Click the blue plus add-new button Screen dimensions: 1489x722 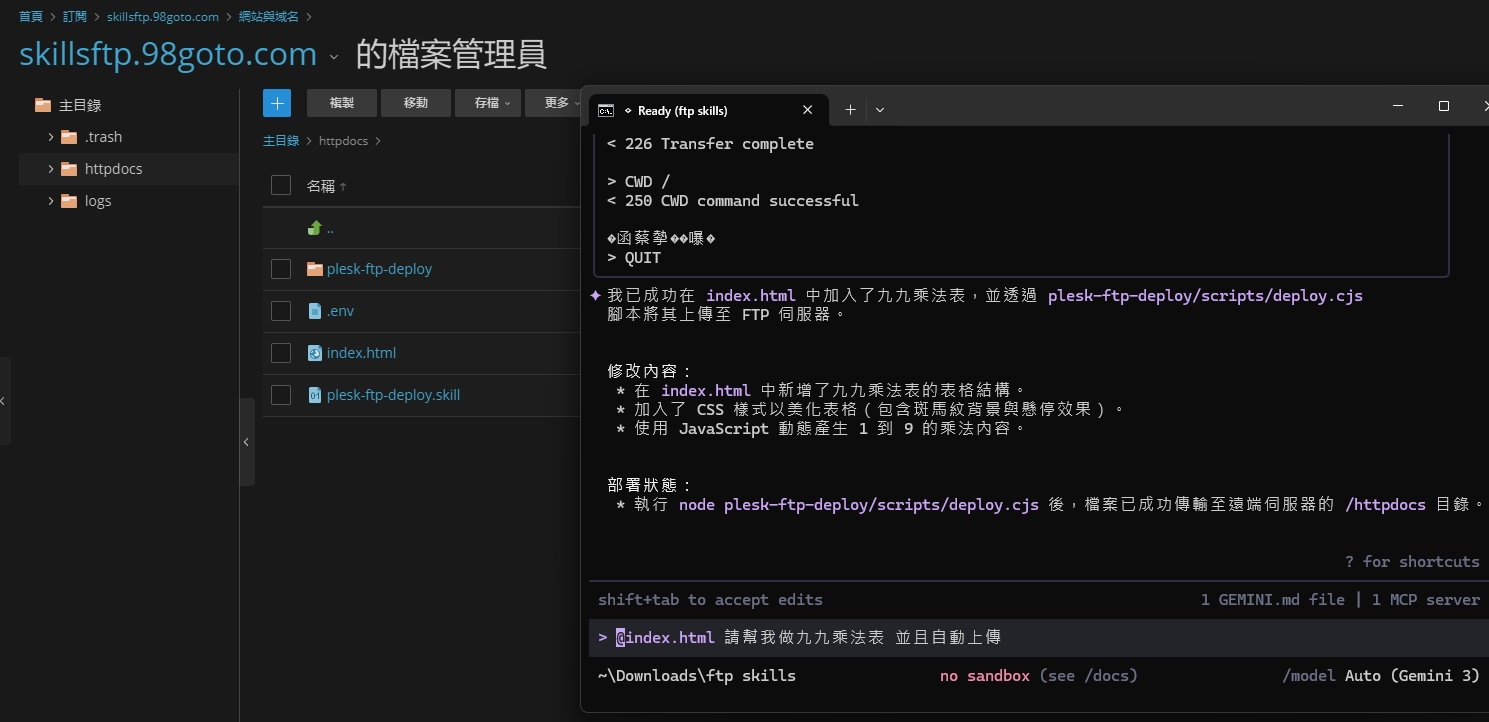click(x=277, y=103)
